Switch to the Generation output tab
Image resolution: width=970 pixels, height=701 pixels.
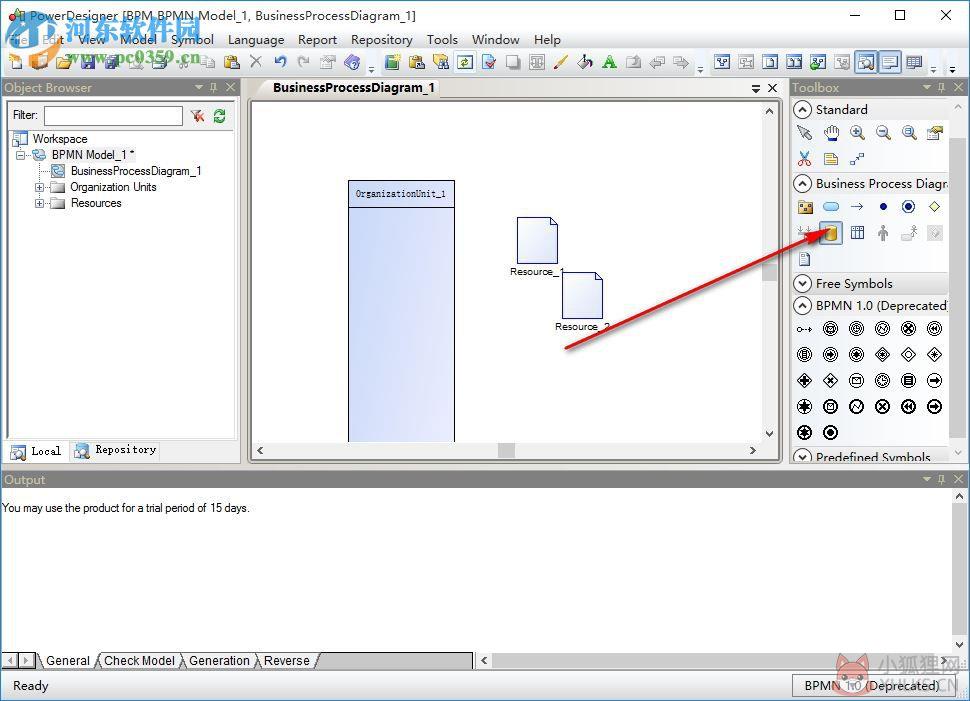(219, 661)
